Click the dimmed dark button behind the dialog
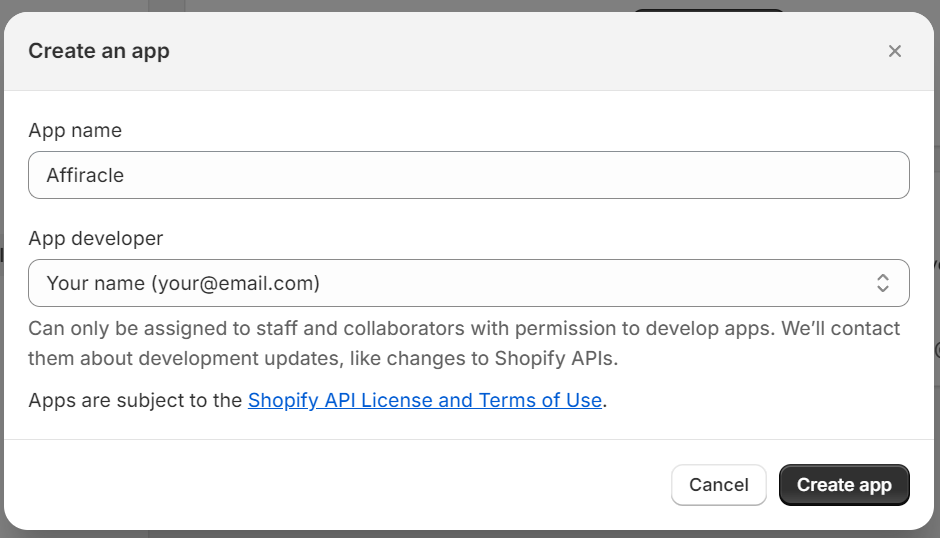 point(709,9)
